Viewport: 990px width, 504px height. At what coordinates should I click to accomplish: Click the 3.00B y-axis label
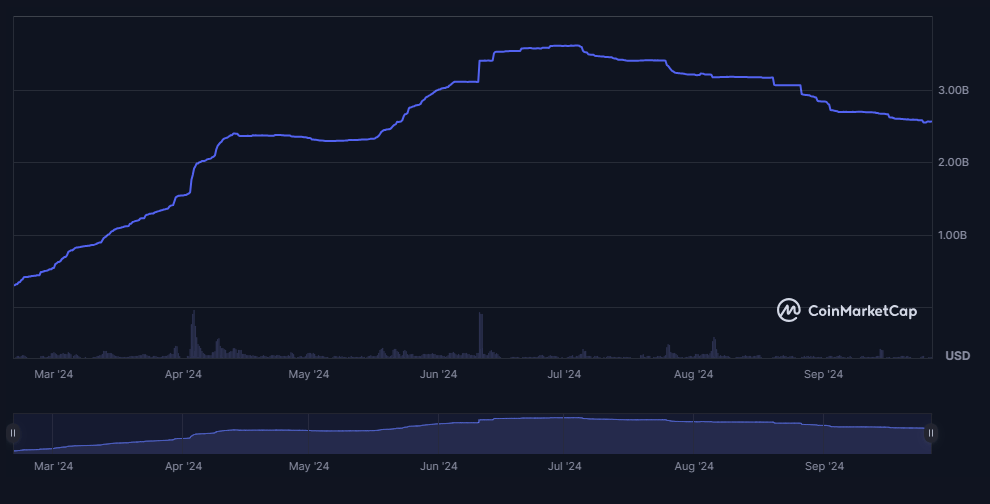(953, 91)
